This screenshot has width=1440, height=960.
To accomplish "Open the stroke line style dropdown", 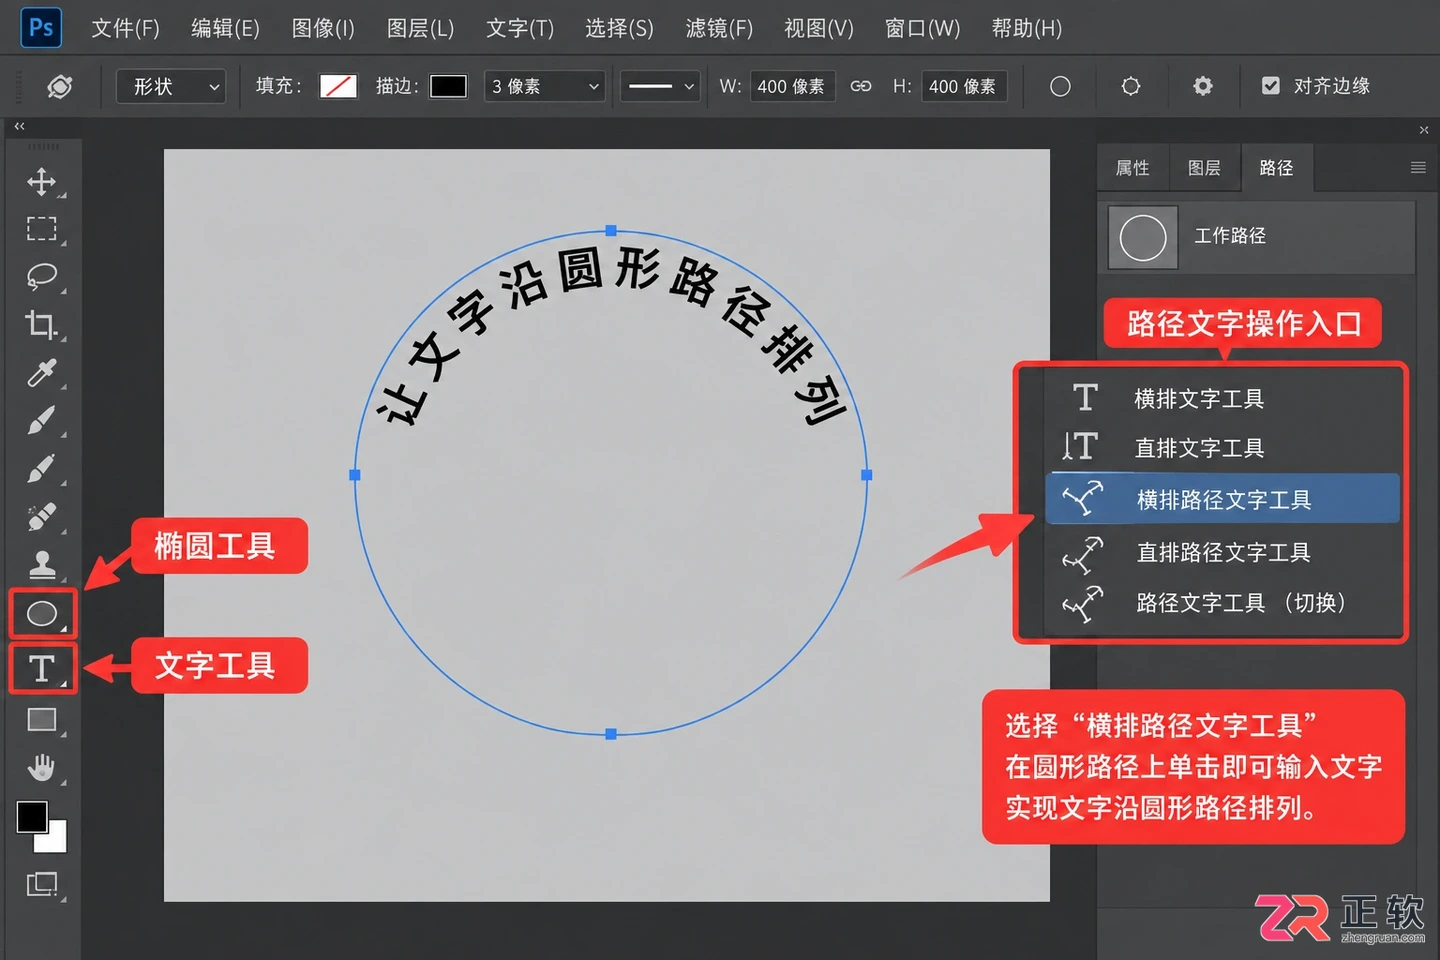I will [x=660, y=86].
